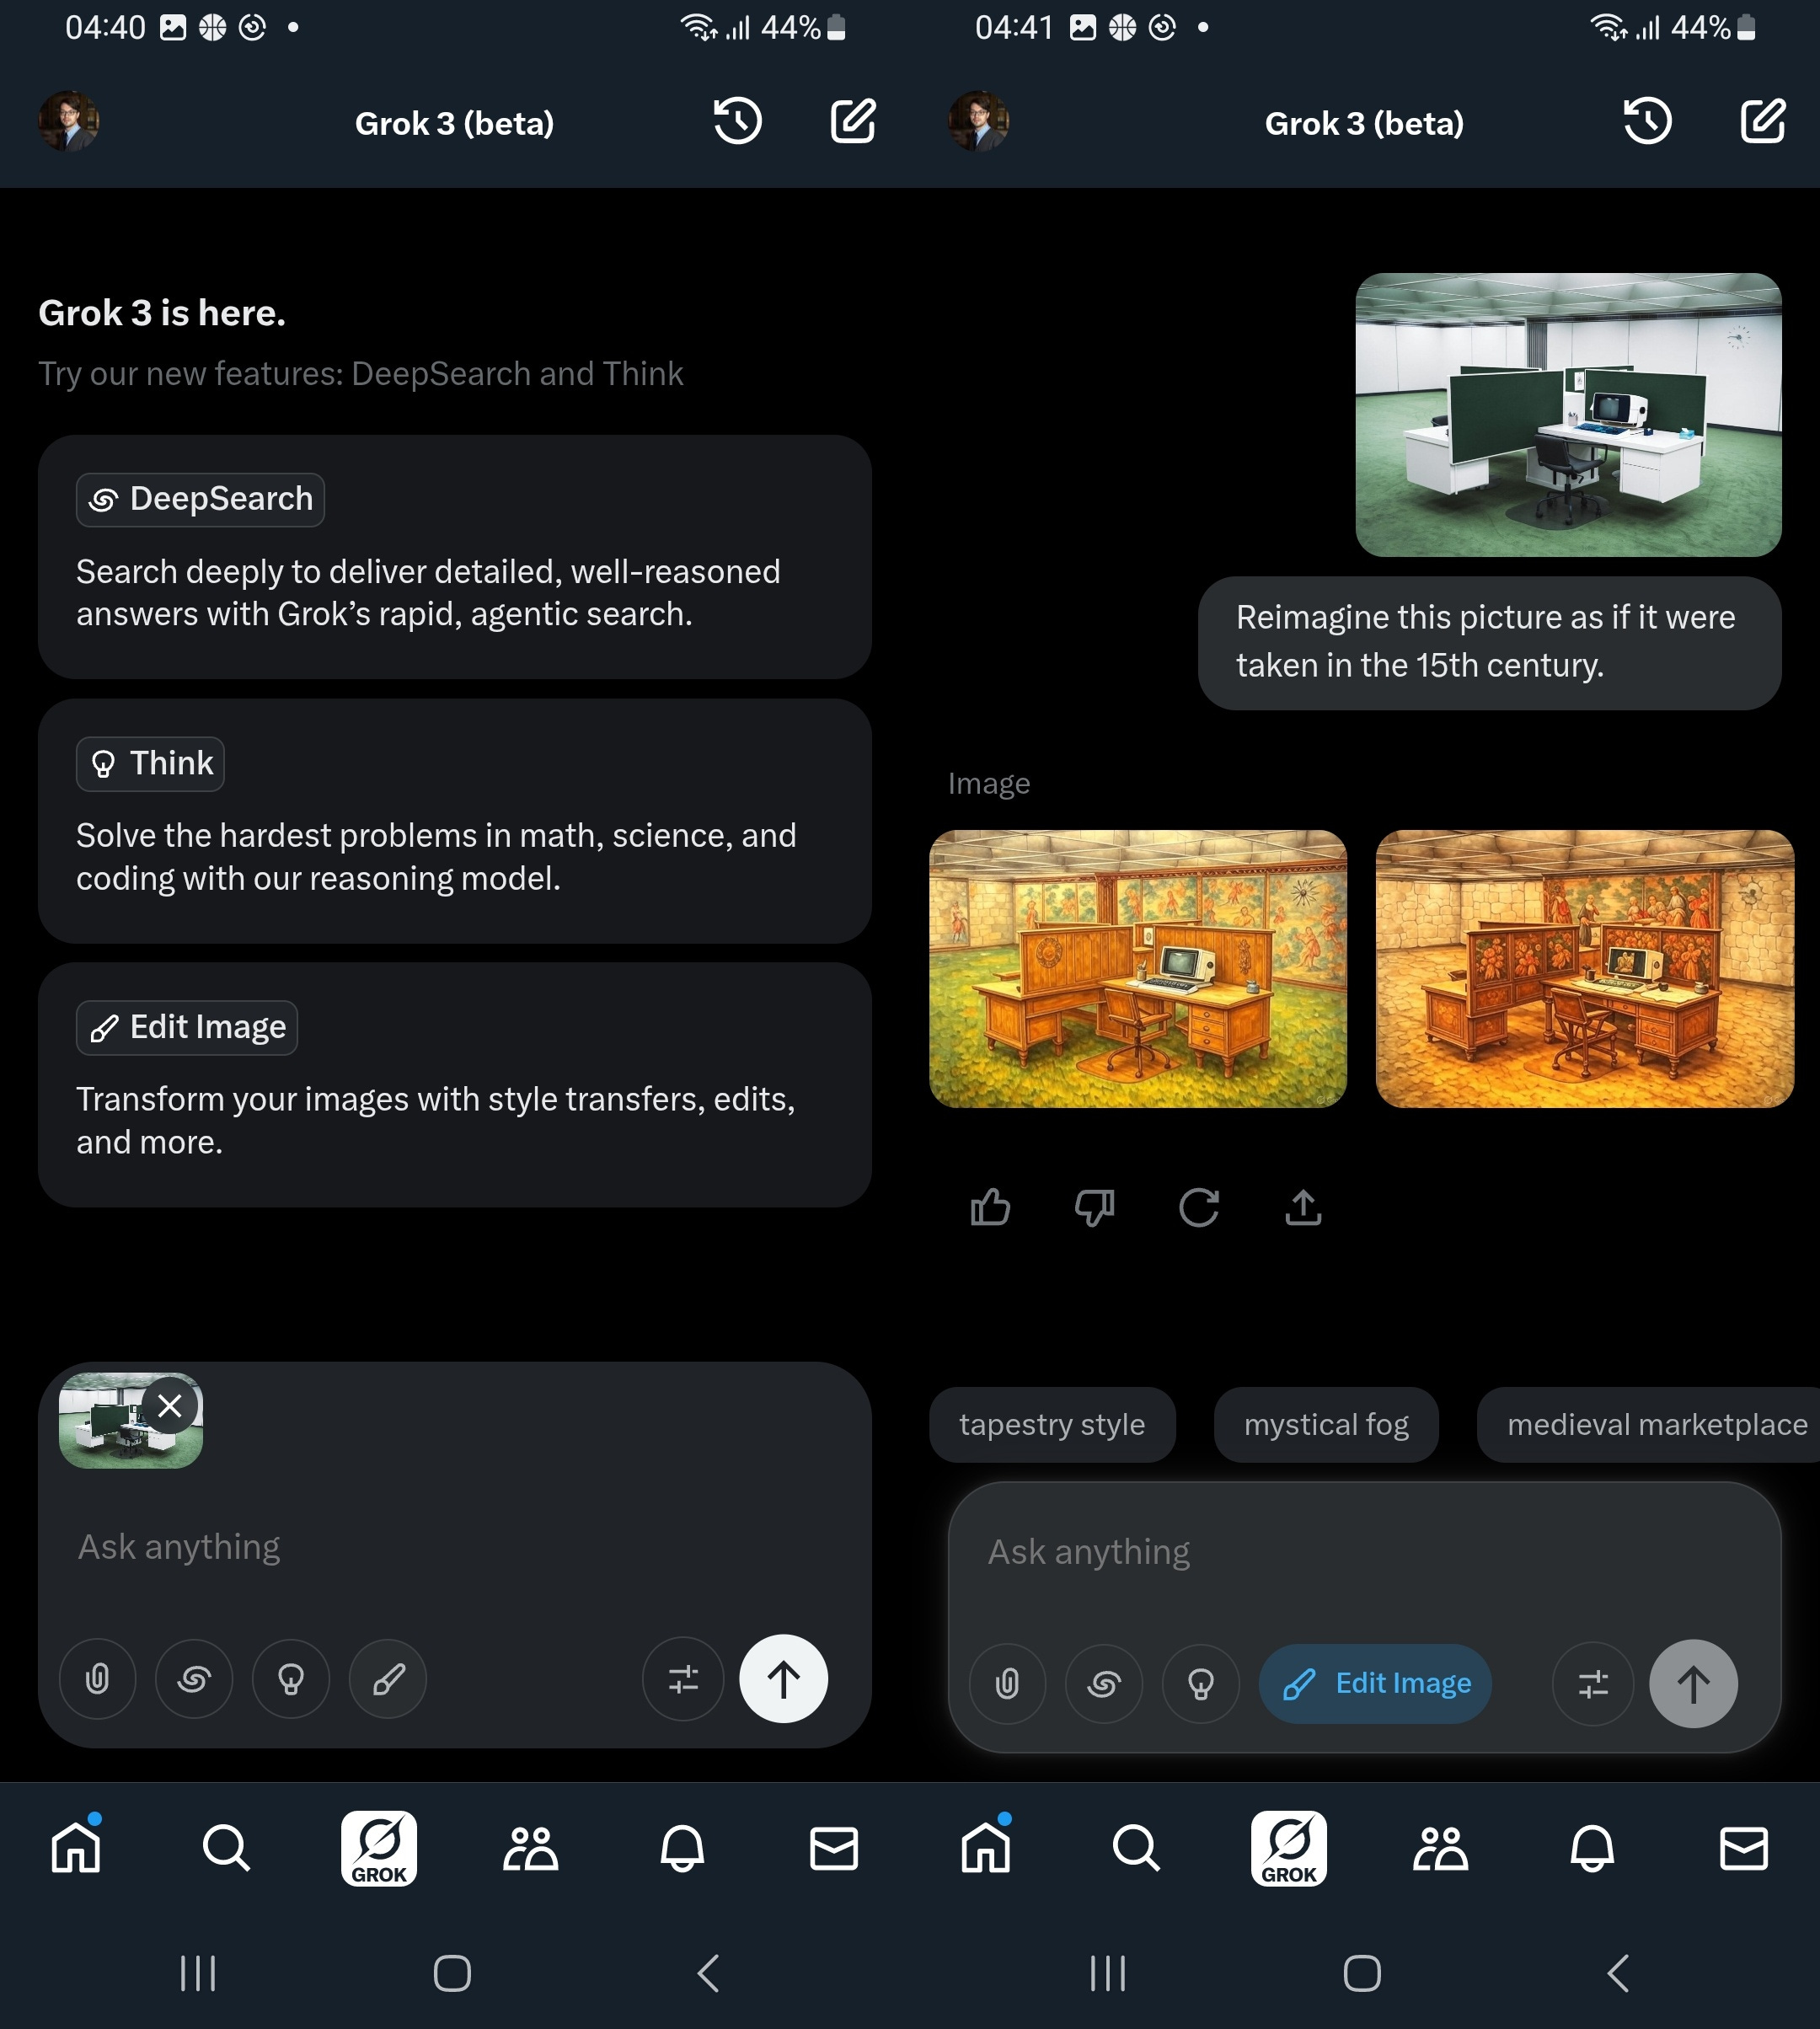Toggle the Edit Image brush in the left input
Image resolution: width=1820 pixels, height=2029 pixels.
coord(388,1678)
